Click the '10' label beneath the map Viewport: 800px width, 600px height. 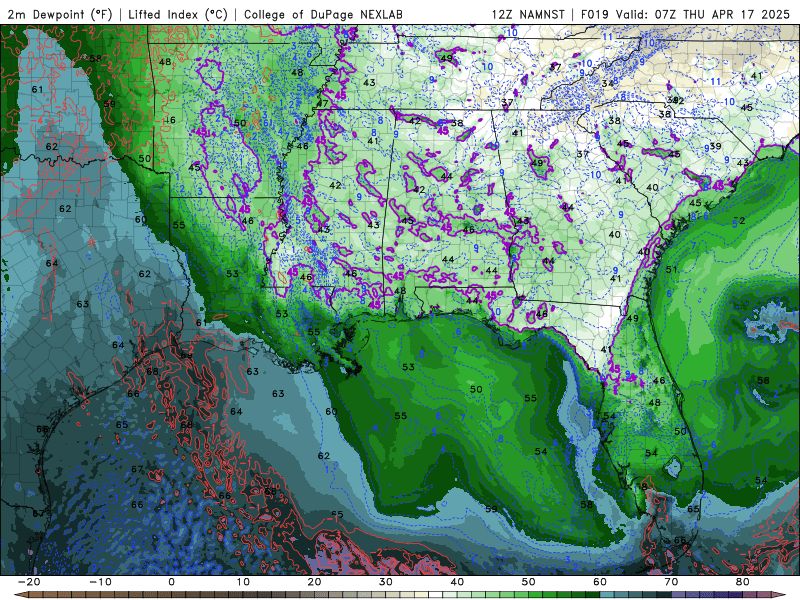tap(243, 582)
